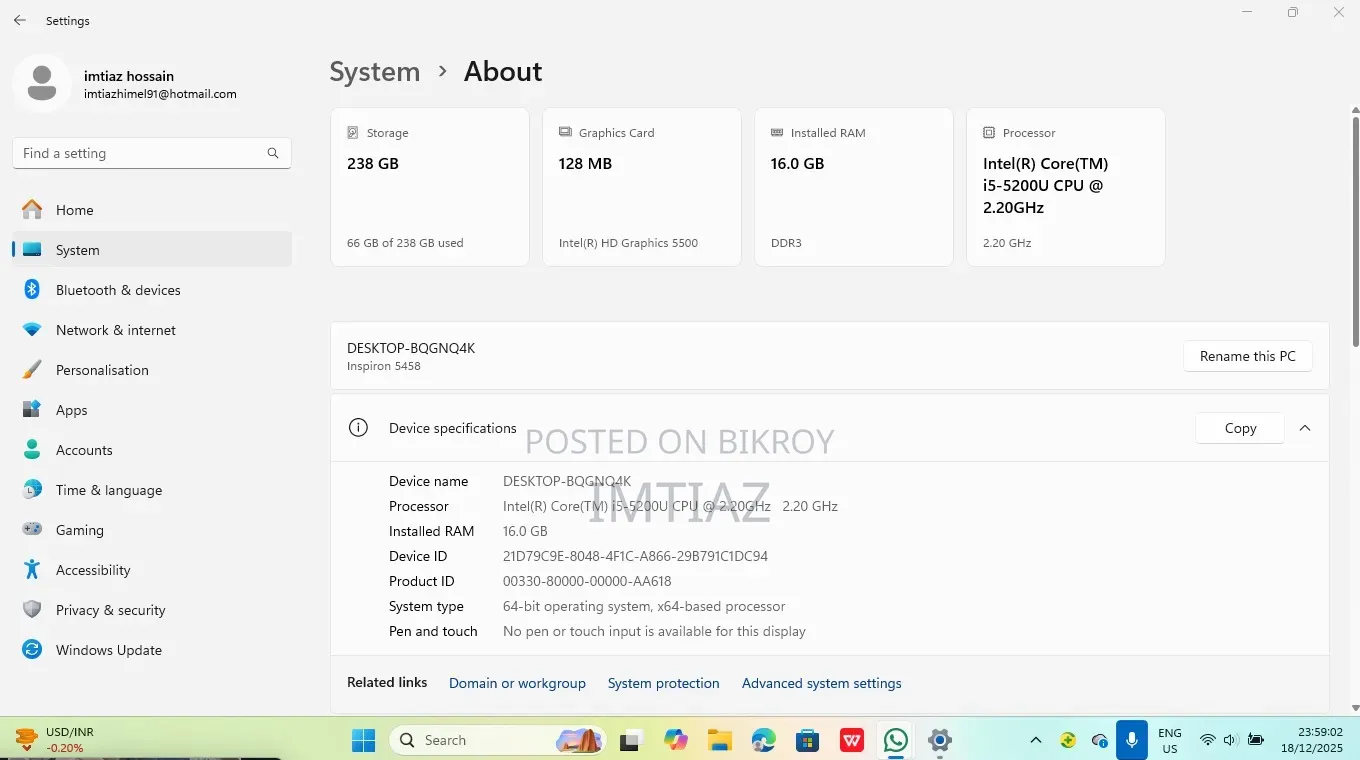Click the Pen and touch value text

coord(654,631)
